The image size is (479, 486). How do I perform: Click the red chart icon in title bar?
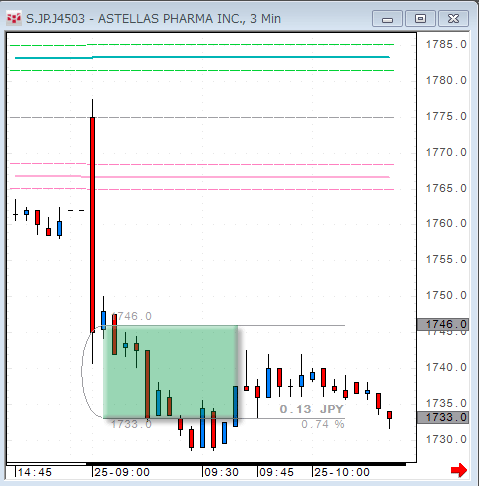click(x=14, y=18)
